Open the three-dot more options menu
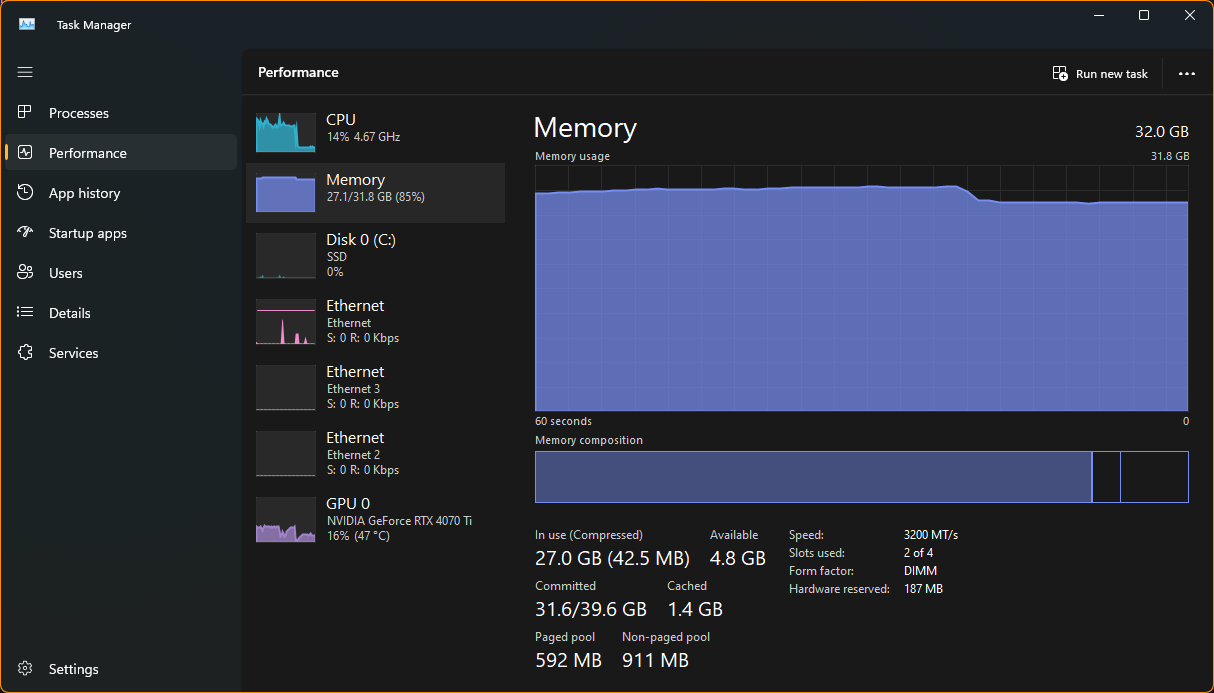Screen dimensions: 1214x693 [1187, 74]
